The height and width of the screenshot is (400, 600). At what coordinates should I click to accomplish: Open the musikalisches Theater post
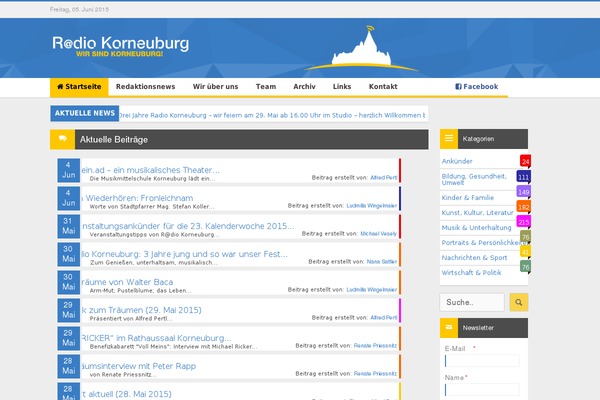150,170
